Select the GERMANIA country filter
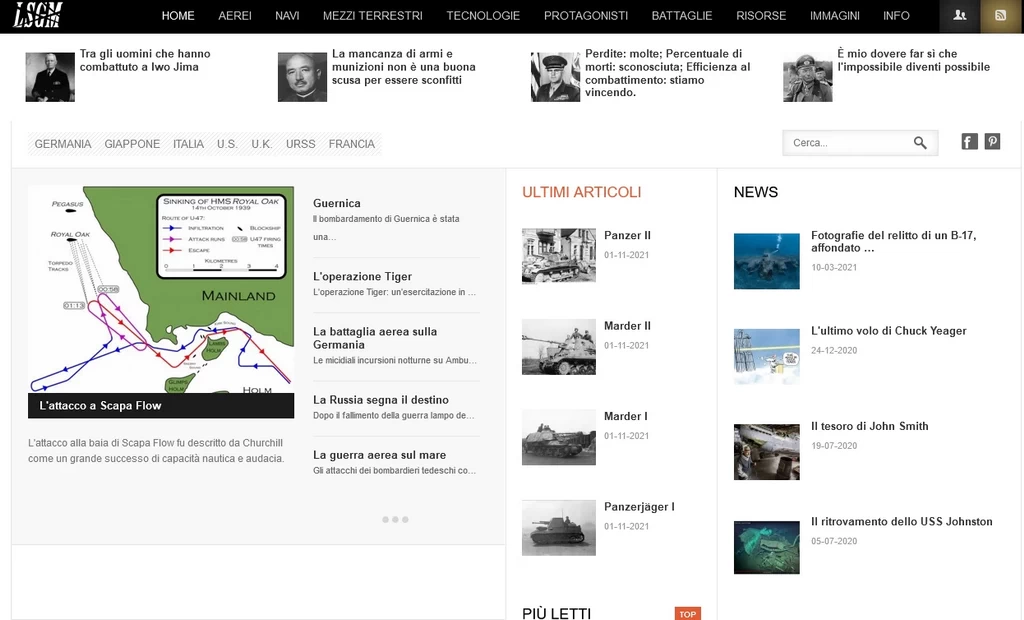Viewport: 1024px width, 620px height. tap(63, 144)
